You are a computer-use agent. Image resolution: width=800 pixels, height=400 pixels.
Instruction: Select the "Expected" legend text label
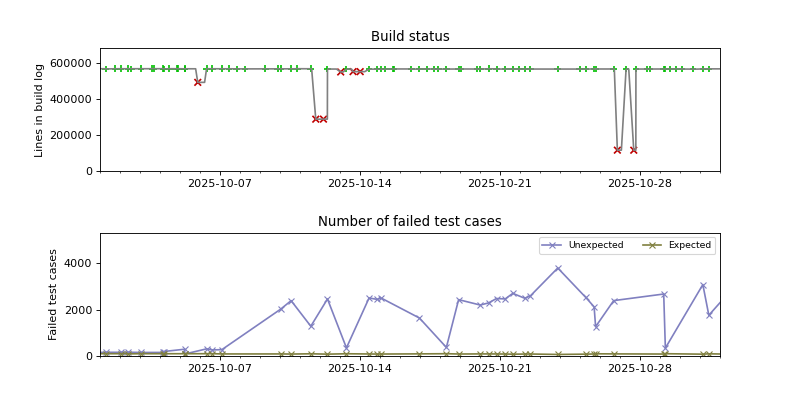(689, 245)
